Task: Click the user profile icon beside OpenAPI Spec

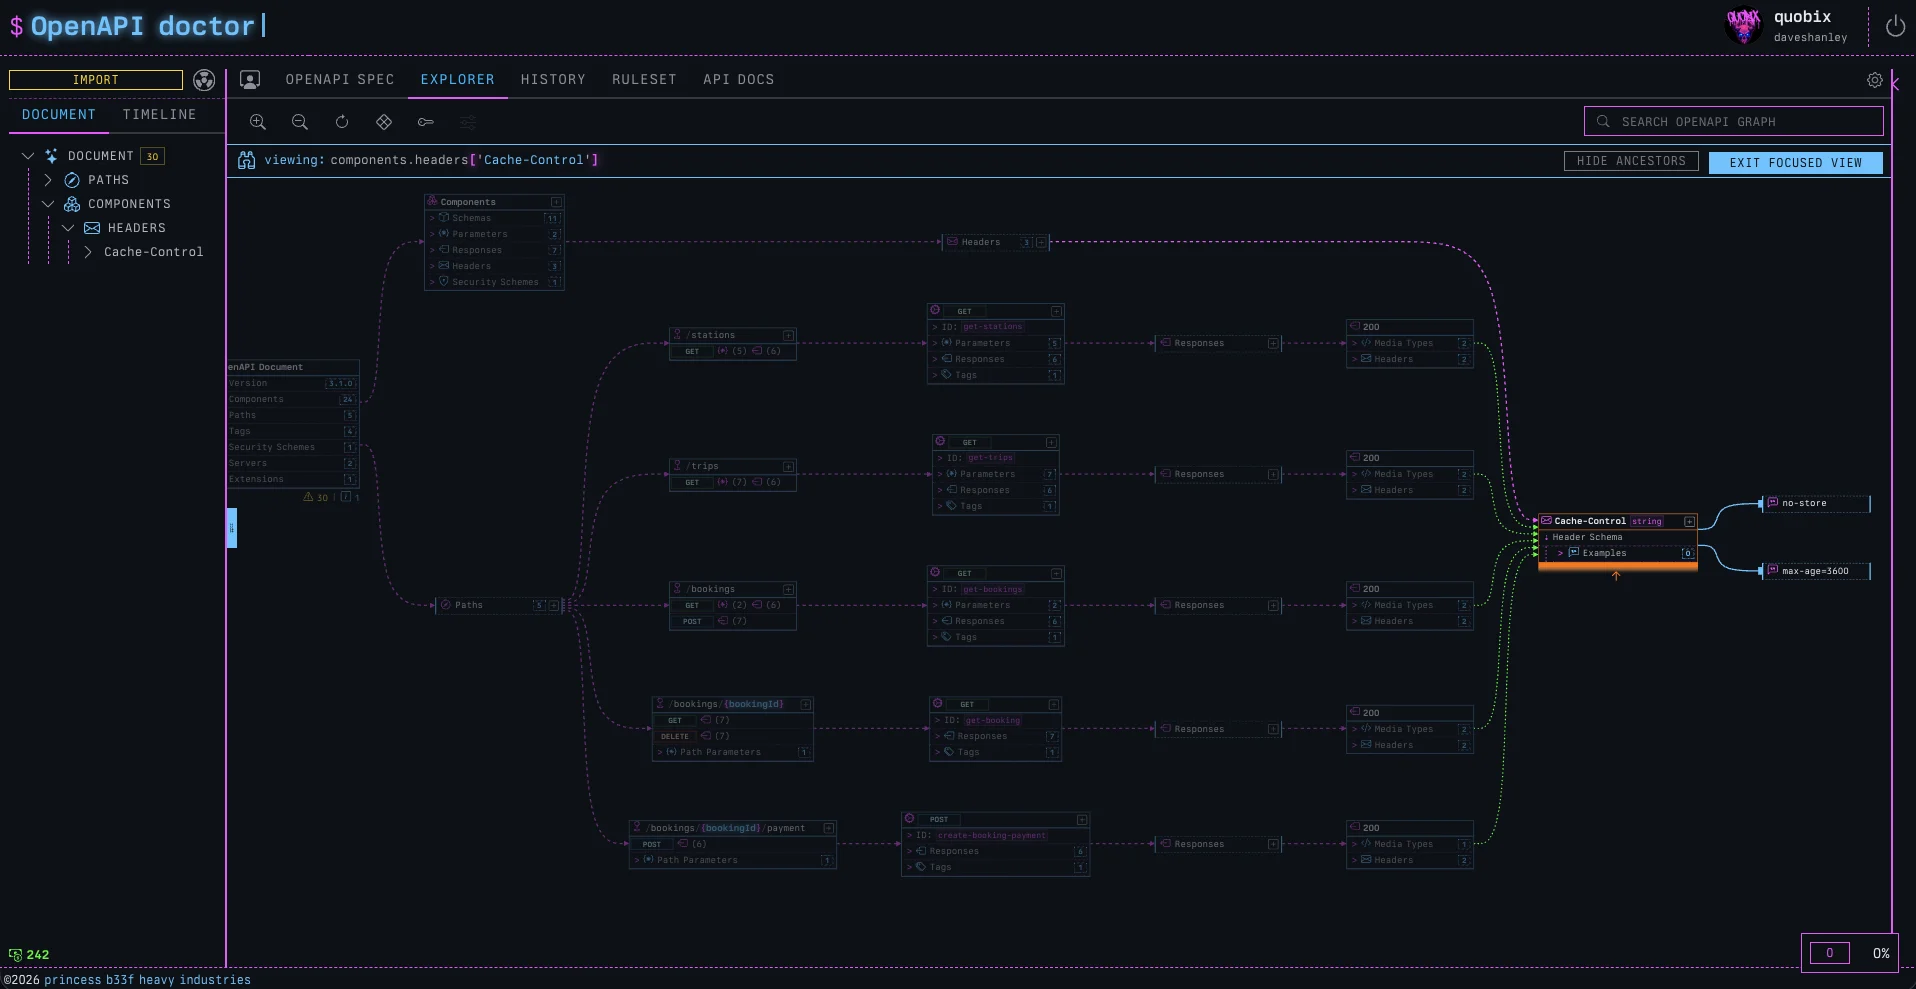Action: [250, 80]
